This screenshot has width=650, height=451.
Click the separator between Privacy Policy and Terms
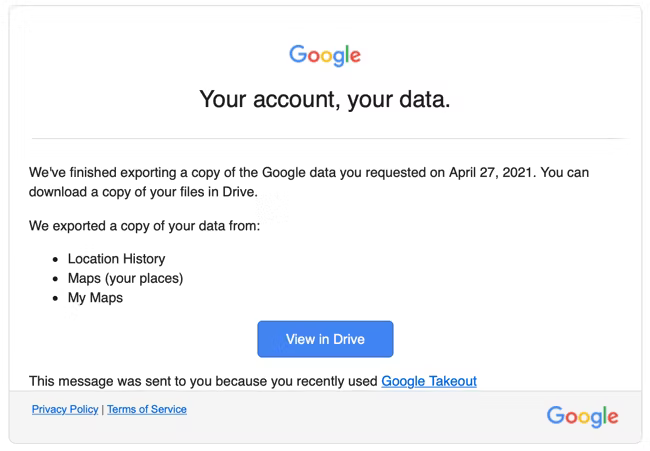tap(103, 409)
